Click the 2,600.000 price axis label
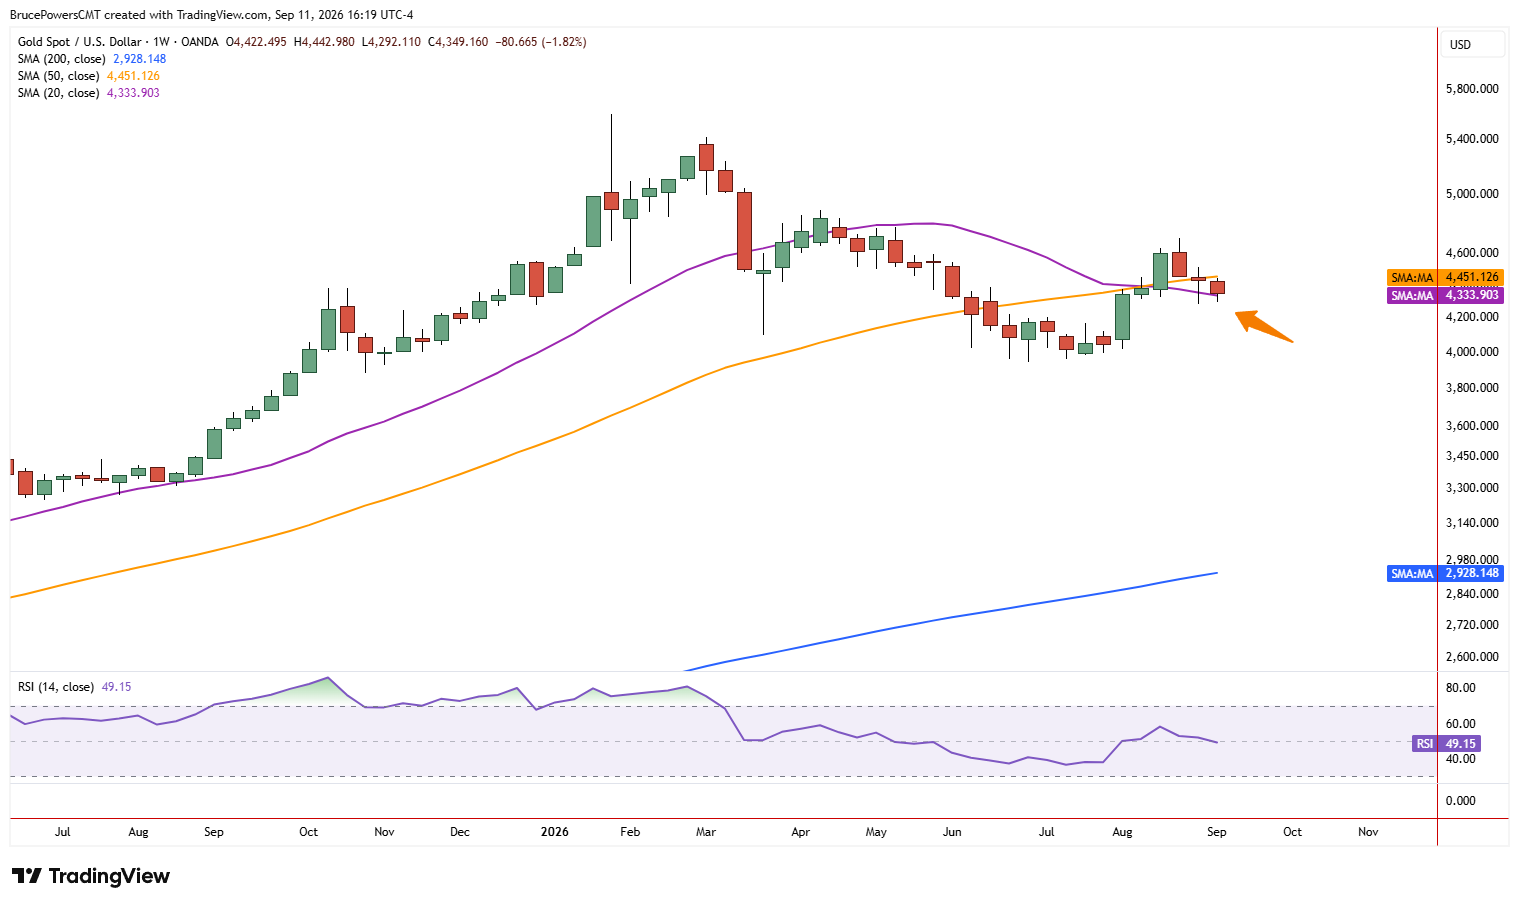The height and width of the screenshot is (906, 1519). click(x=1472, y=657)
